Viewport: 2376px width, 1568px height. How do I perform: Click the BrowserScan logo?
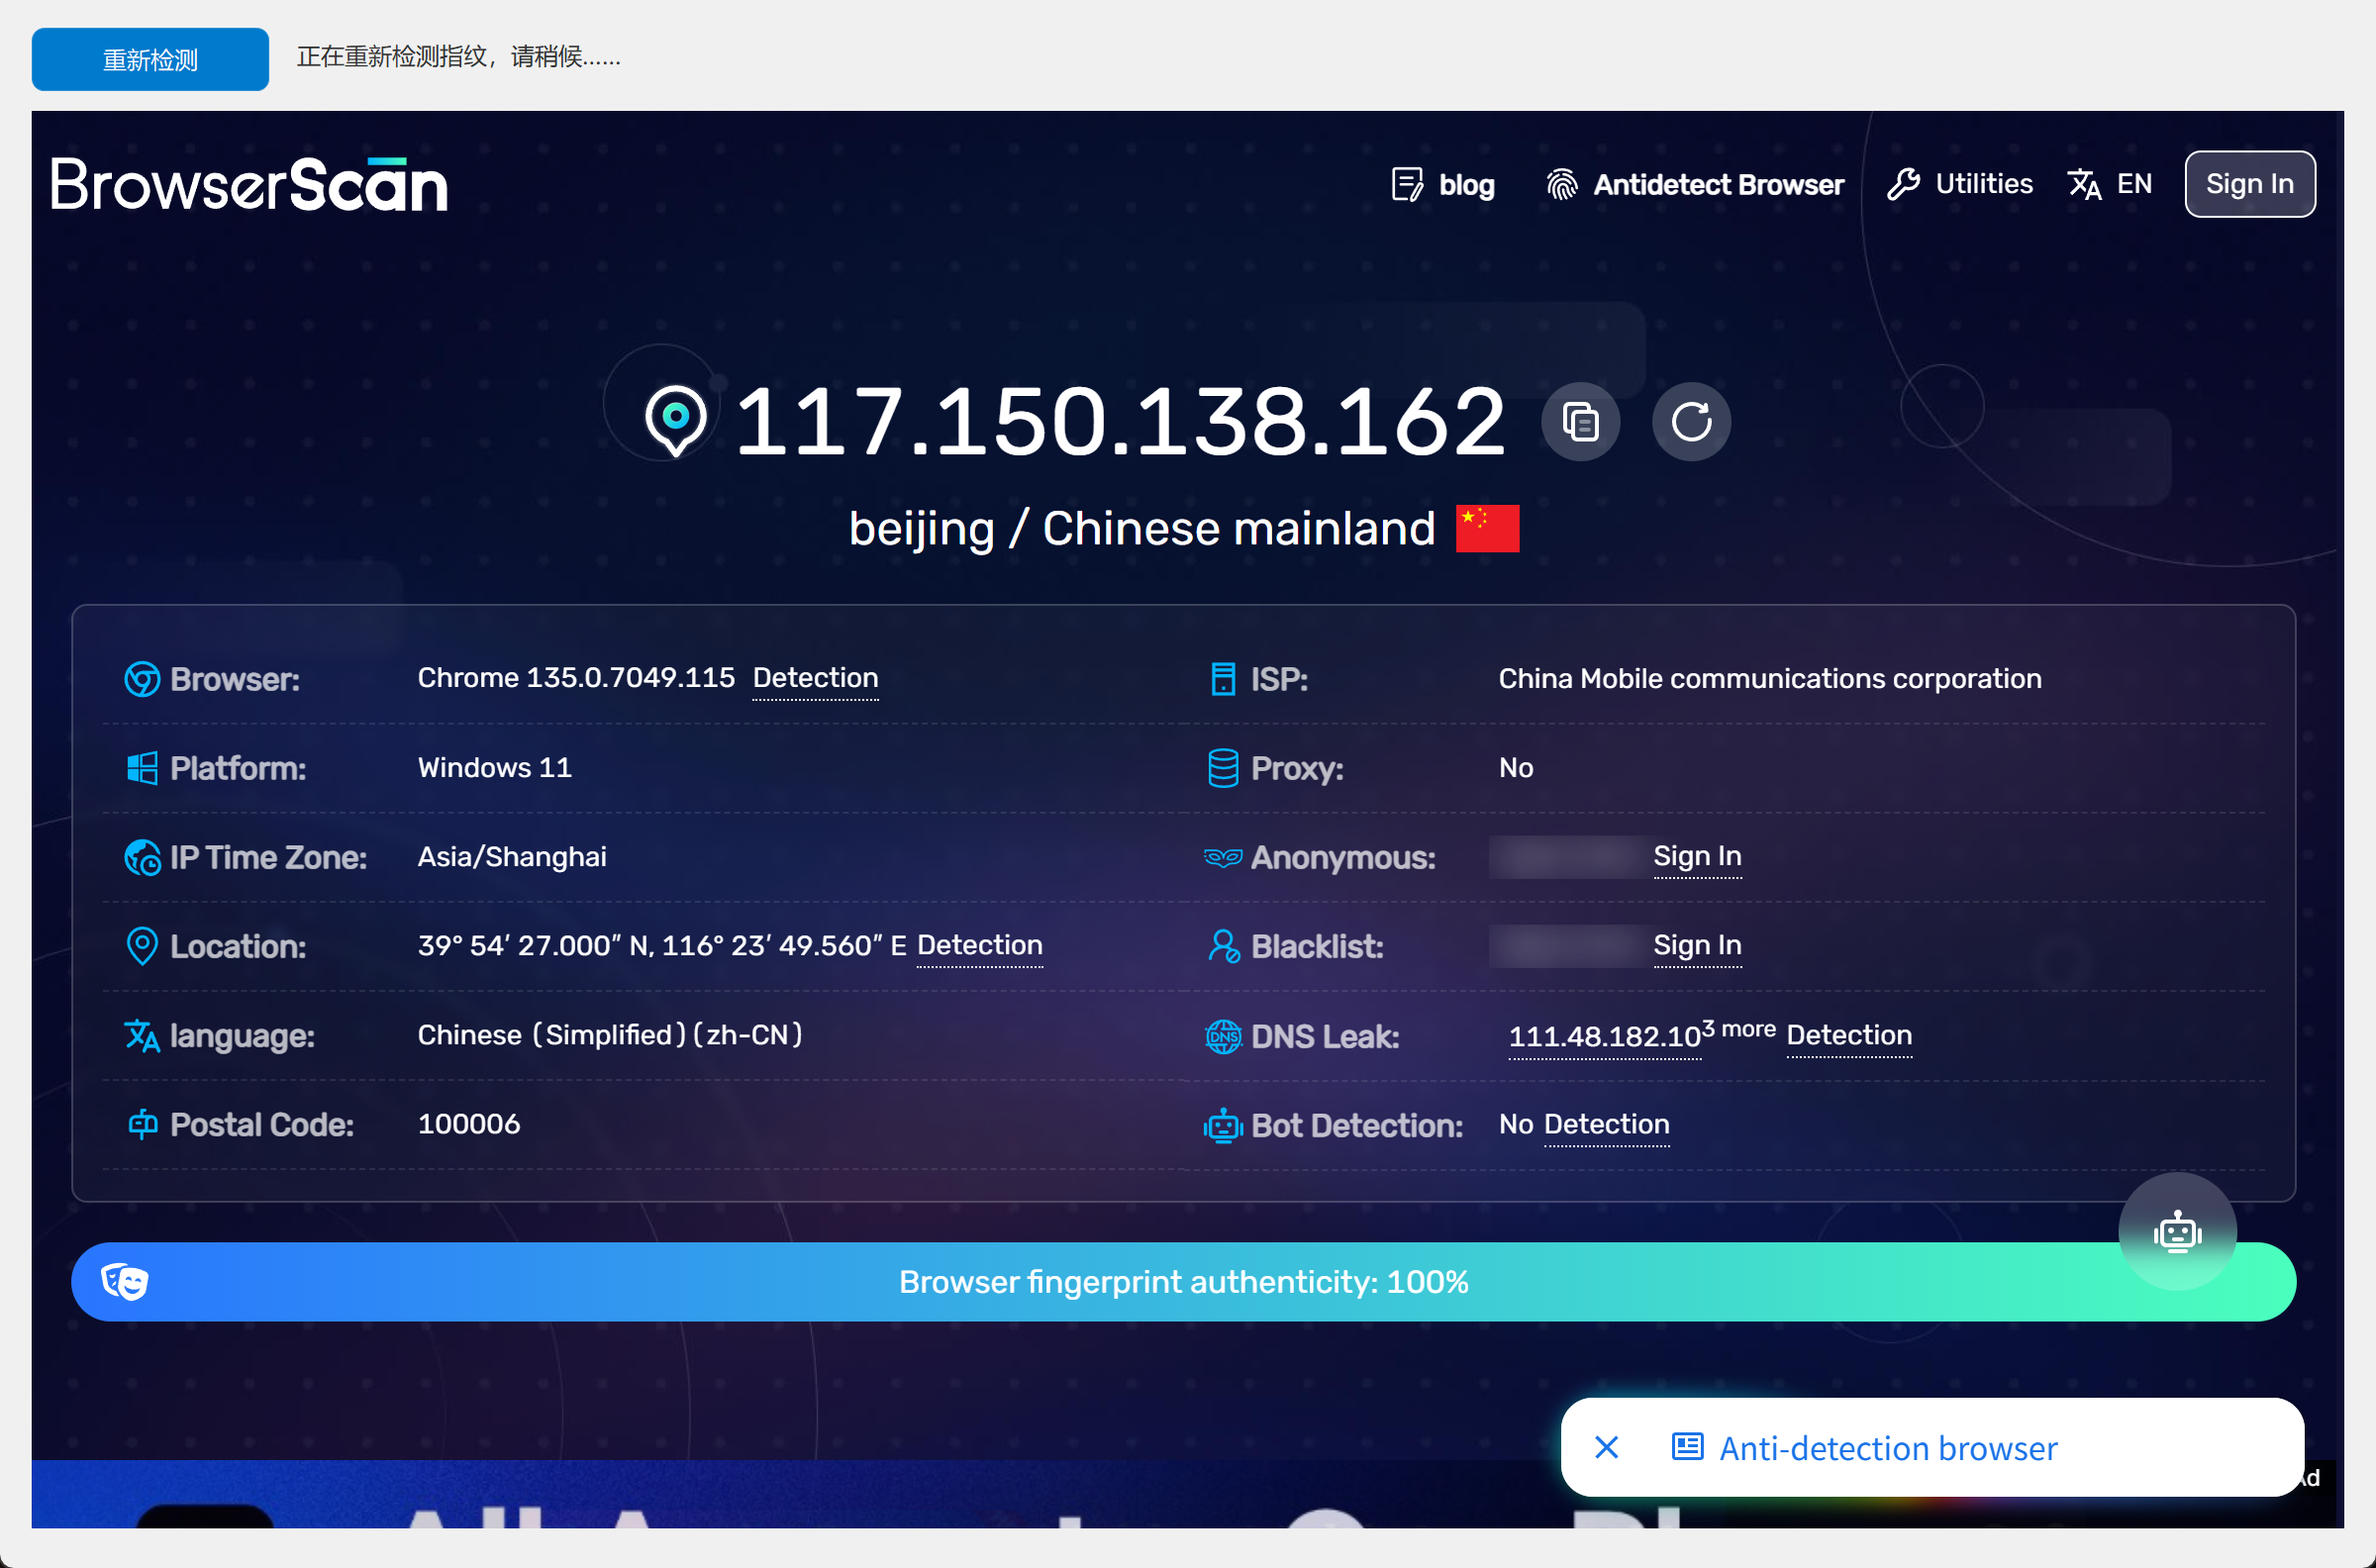pos(249,184)
